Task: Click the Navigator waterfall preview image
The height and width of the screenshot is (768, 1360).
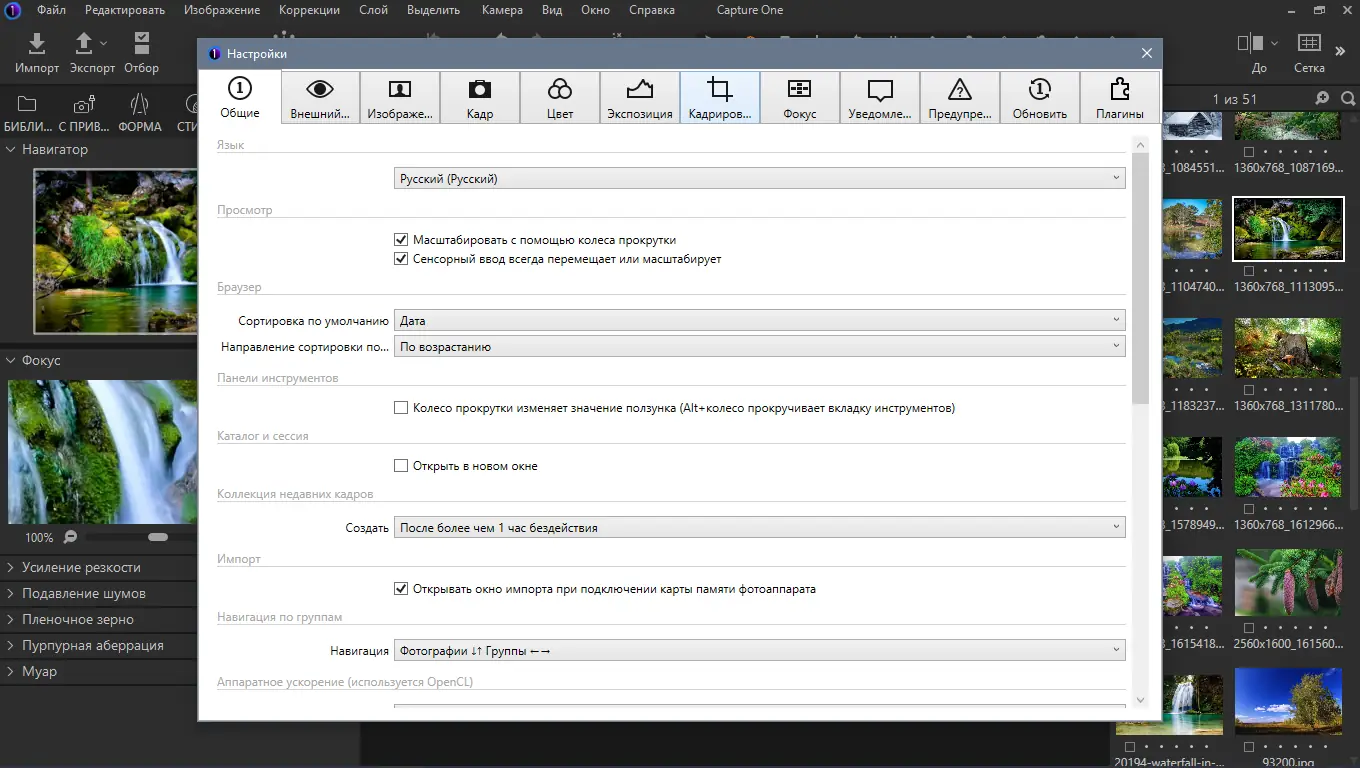Action: tap(116, 250)
